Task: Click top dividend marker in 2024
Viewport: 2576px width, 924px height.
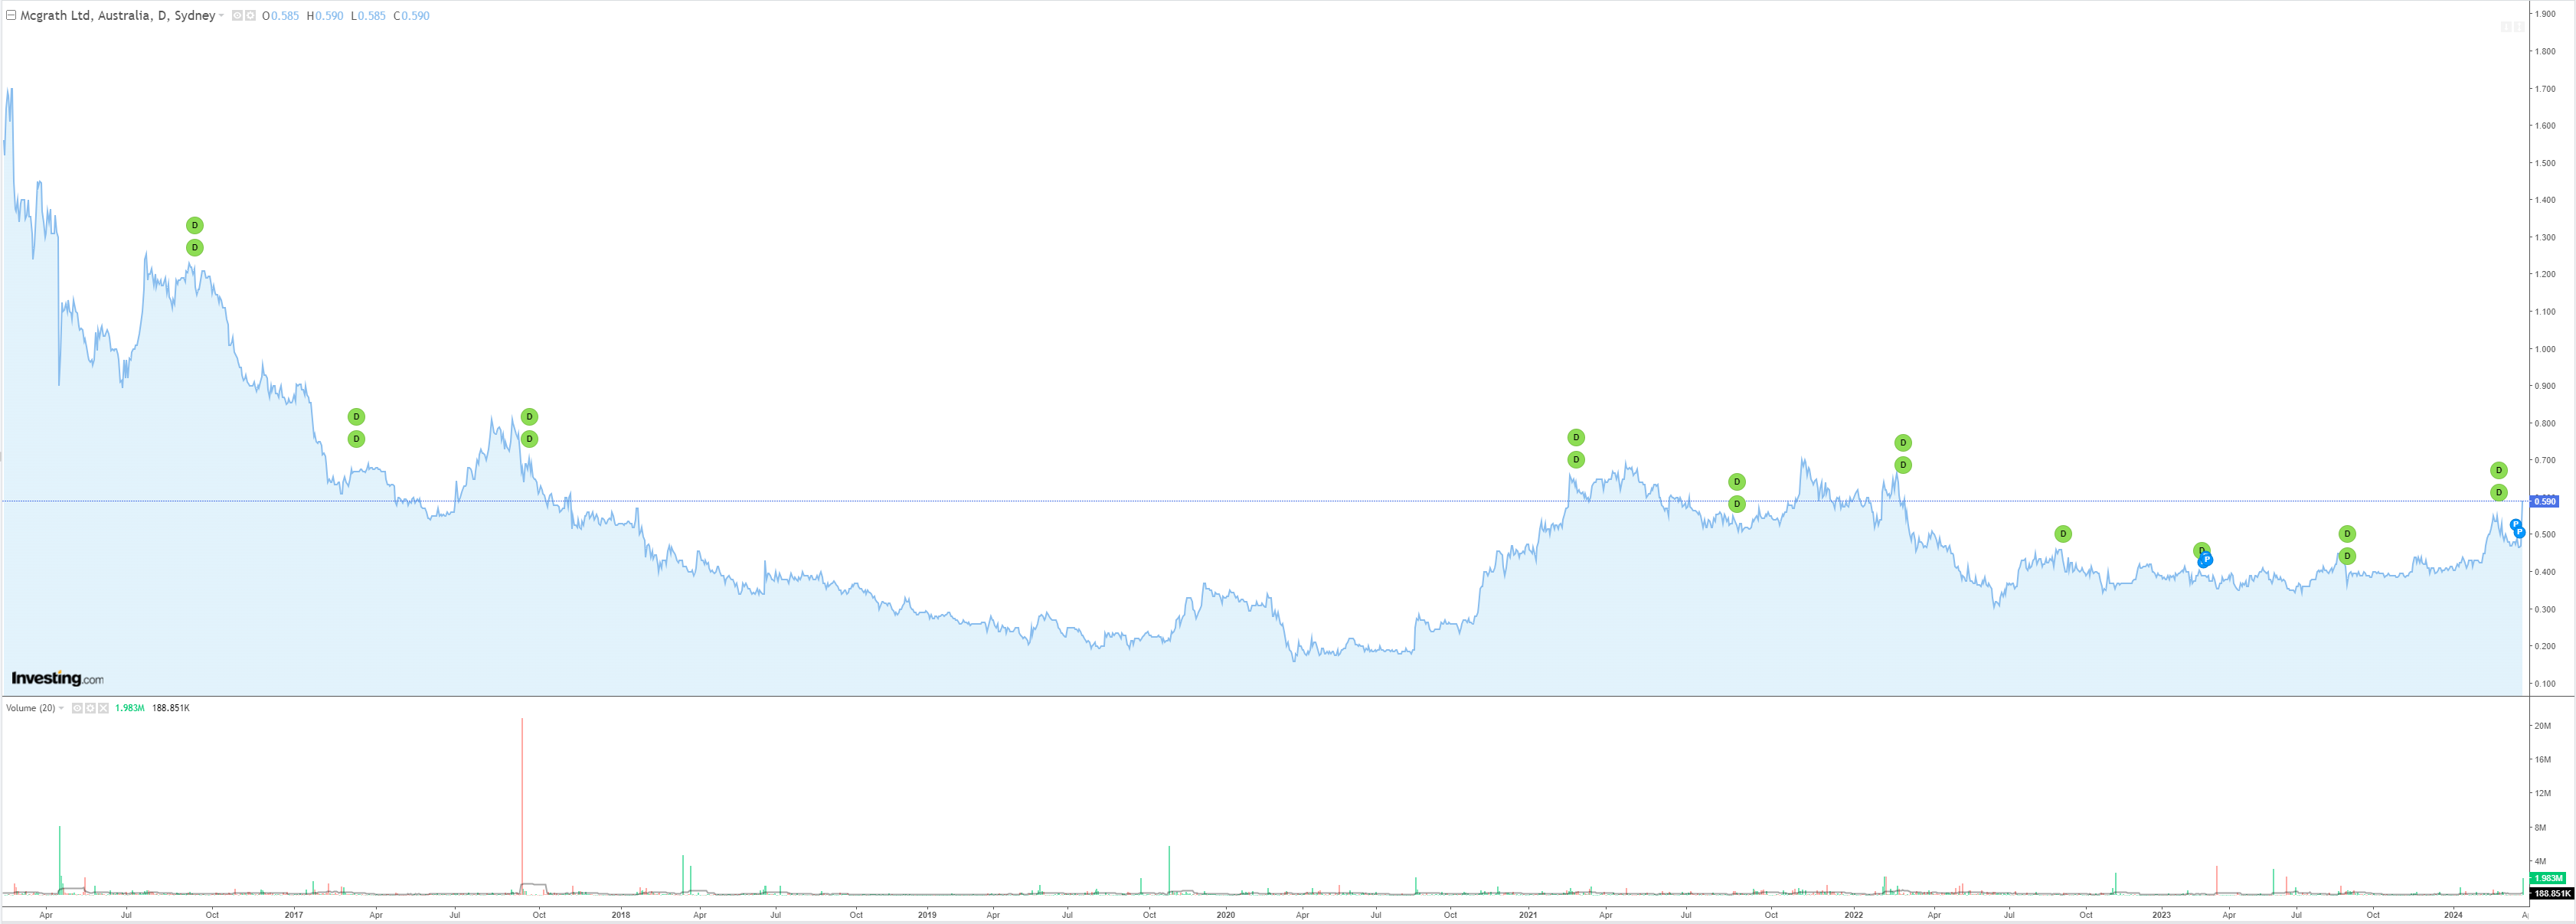Action: tap(2498, 471)
